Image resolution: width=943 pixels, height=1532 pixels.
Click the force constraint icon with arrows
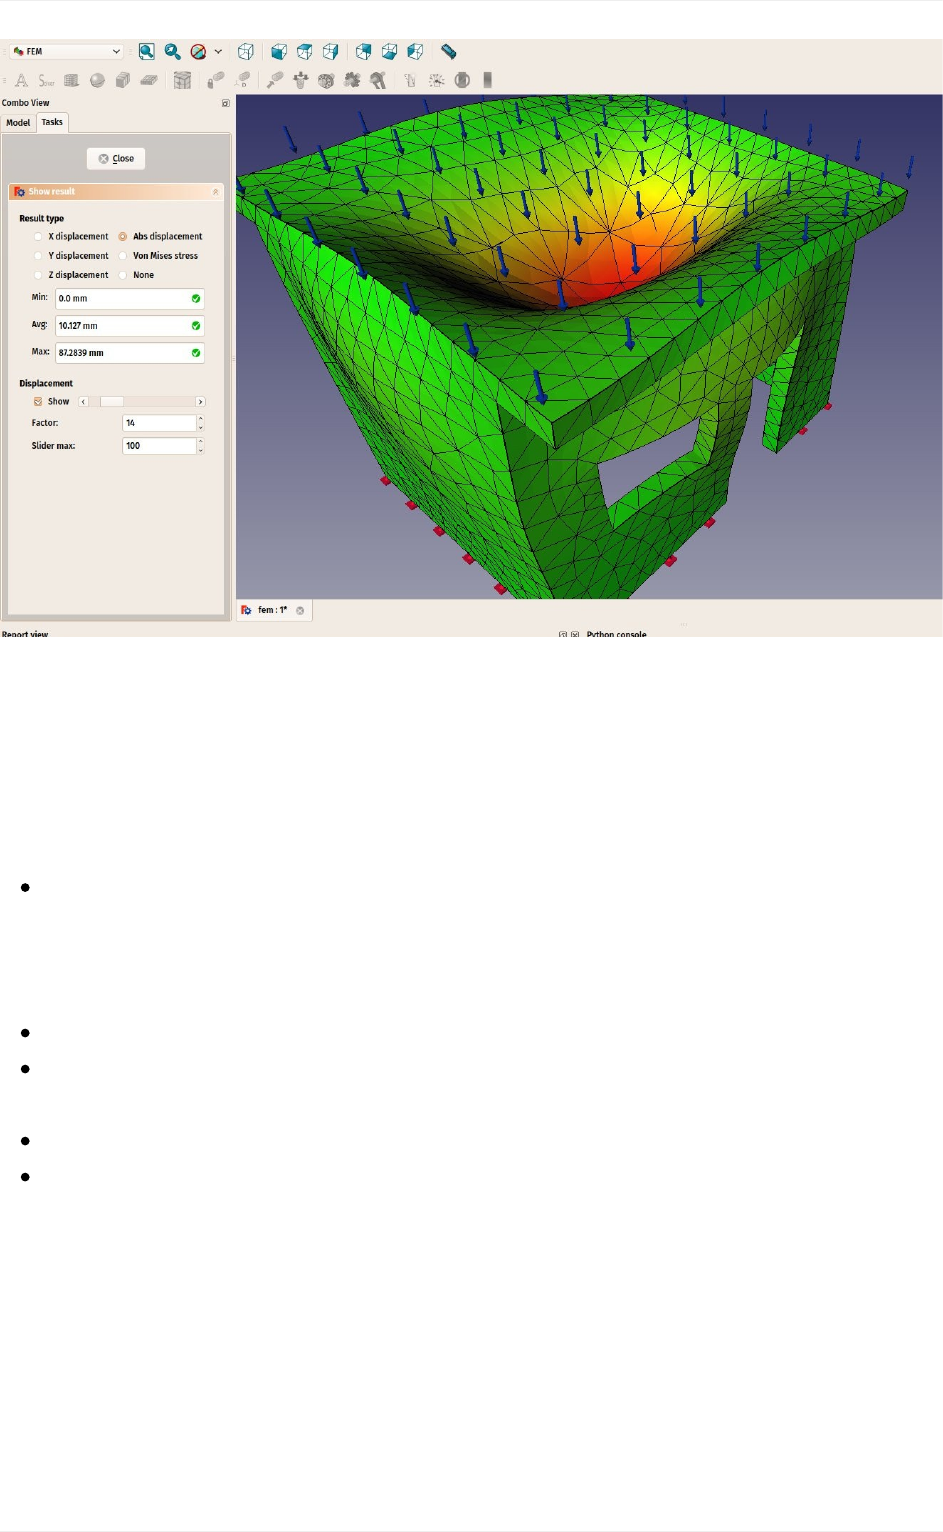point(300,80)
